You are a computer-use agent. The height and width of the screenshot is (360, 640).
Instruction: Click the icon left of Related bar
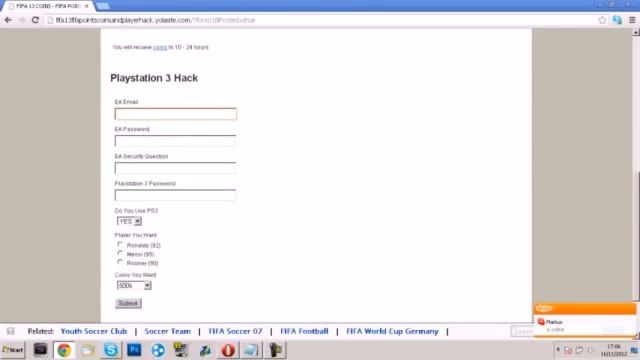(11, 331)
